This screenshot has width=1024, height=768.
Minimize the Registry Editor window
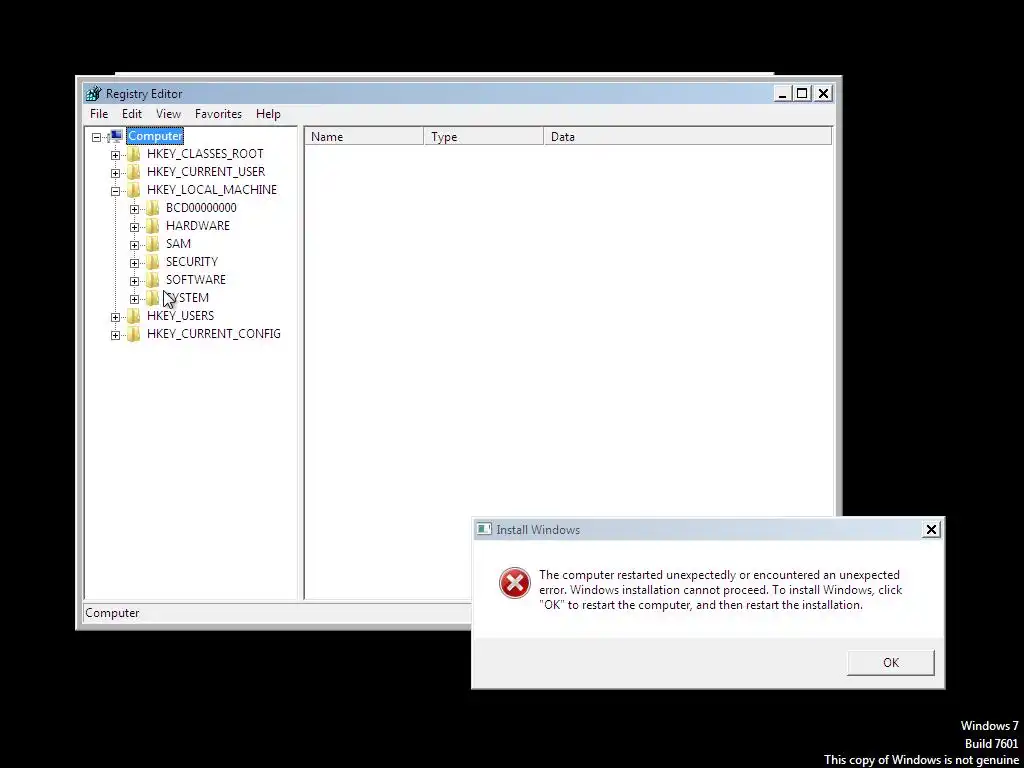[x=782, y=94]
